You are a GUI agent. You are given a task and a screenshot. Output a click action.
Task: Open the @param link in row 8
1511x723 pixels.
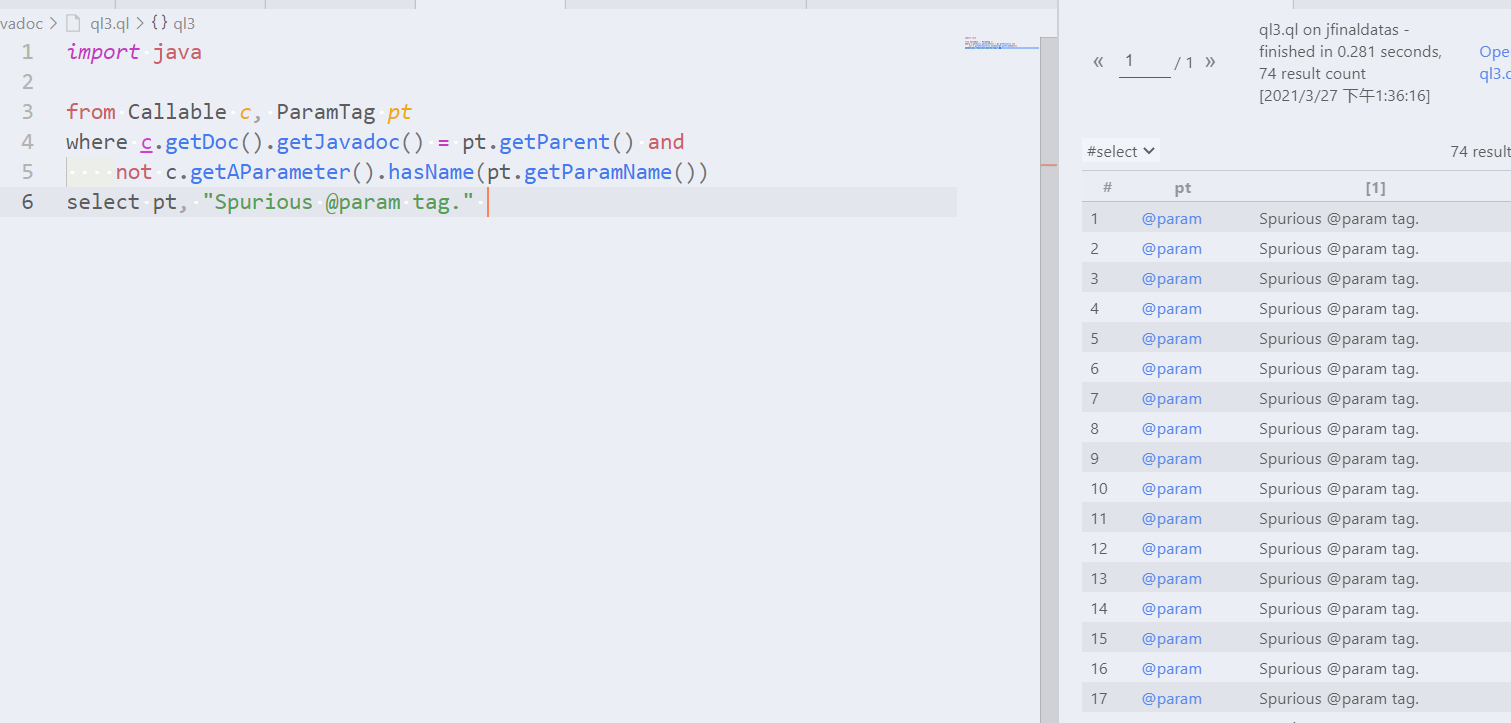point(1172,429)
